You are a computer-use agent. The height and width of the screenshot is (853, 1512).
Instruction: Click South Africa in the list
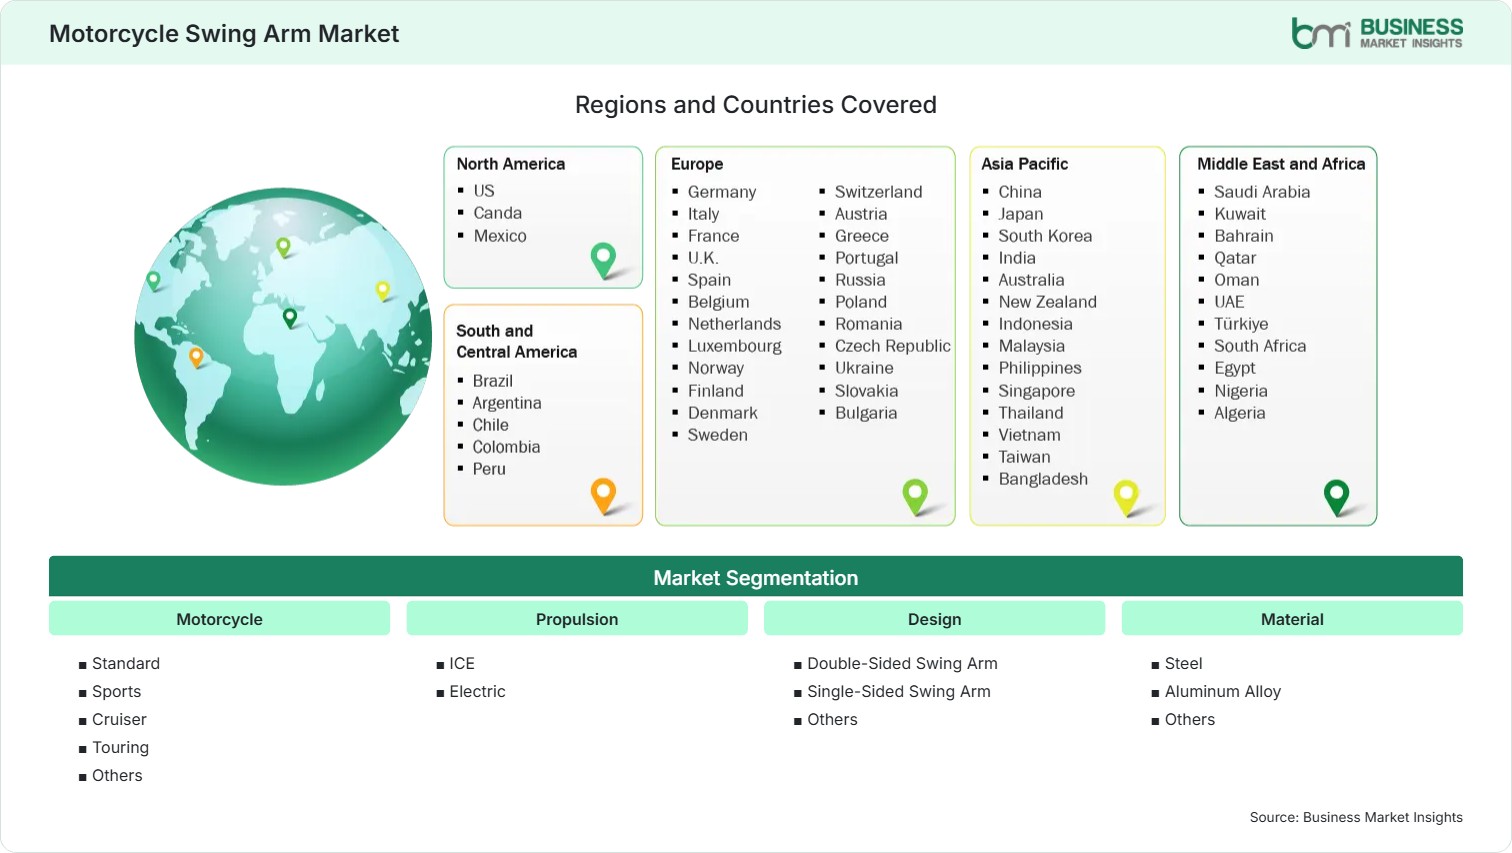click(x=1260, y=346)
